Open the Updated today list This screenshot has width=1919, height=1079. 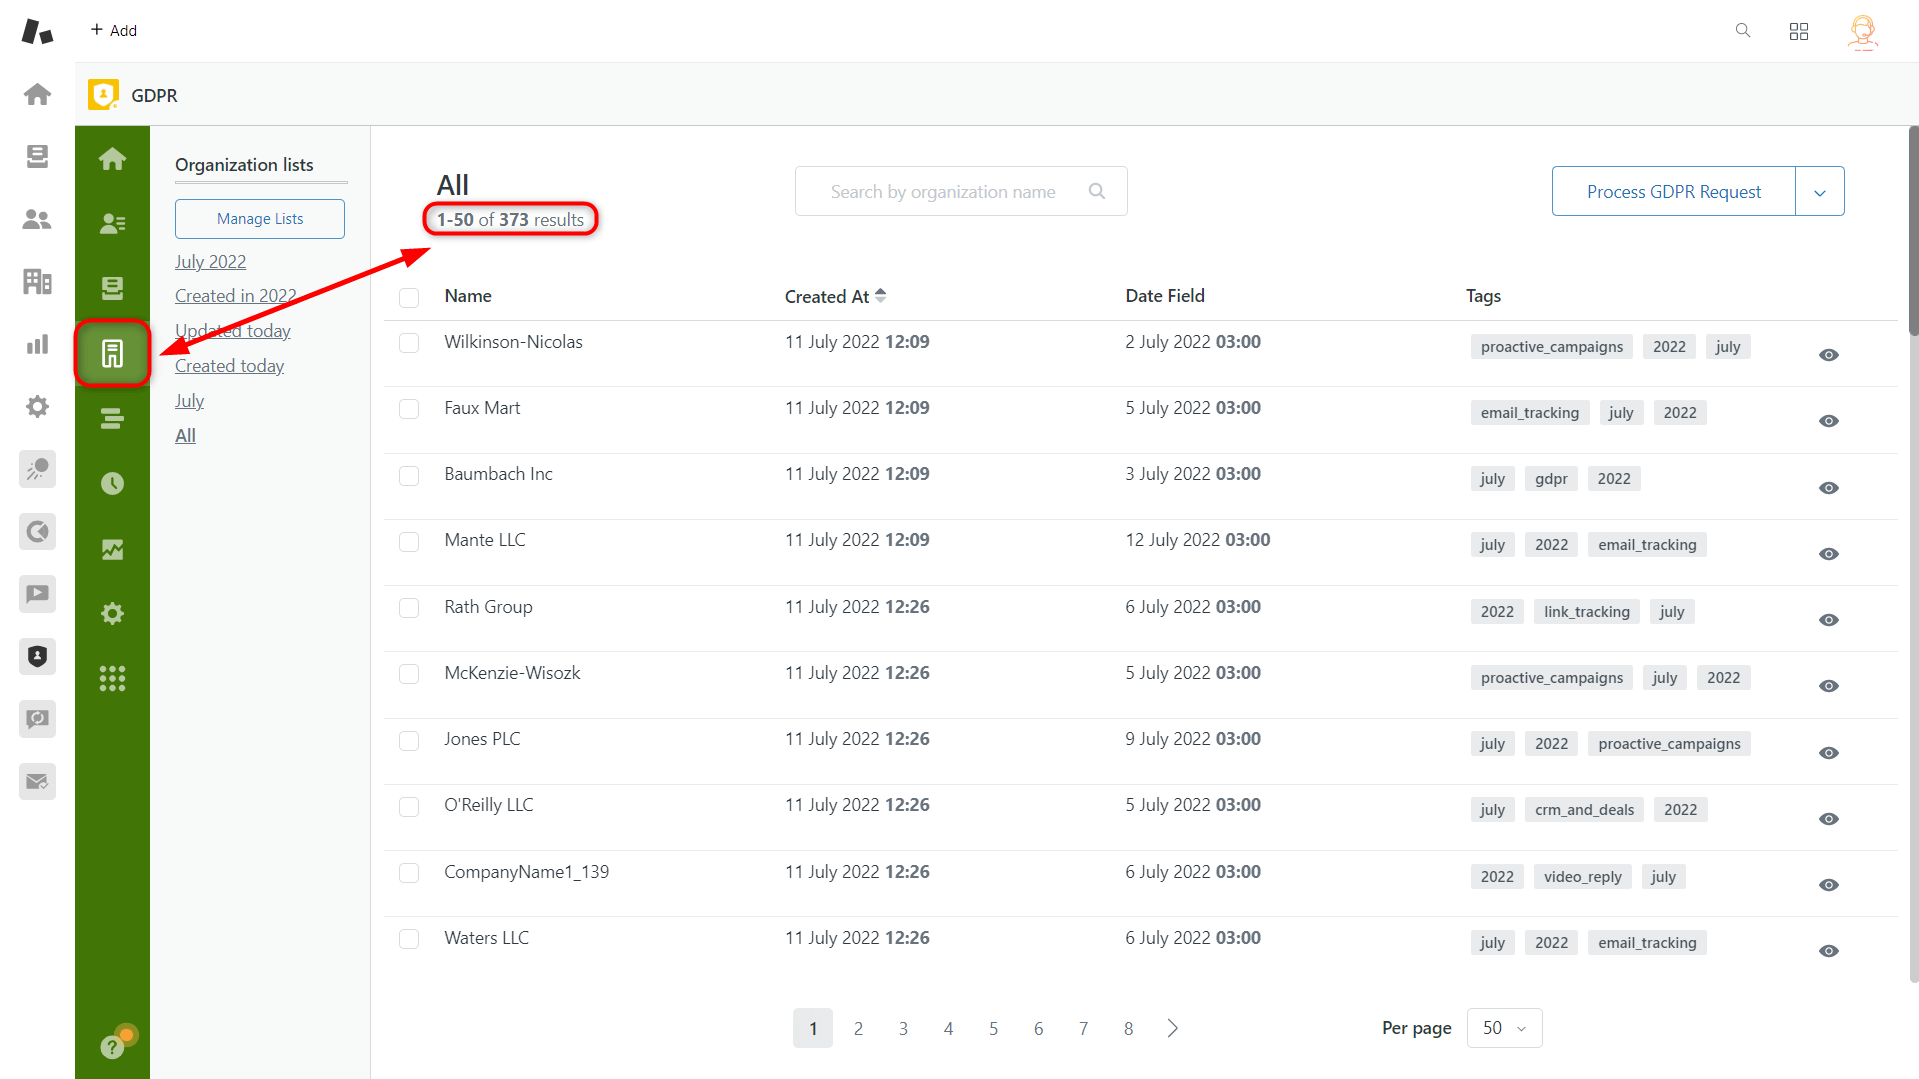coord(233,331)
